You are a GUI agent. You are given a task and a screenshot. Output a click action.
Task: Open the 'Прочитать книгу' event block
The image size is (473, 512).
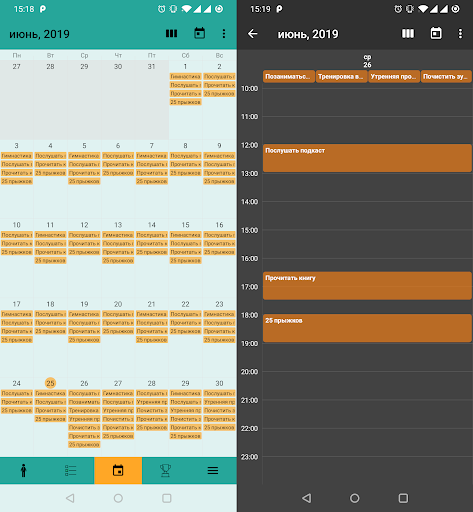tap(367, 285)
